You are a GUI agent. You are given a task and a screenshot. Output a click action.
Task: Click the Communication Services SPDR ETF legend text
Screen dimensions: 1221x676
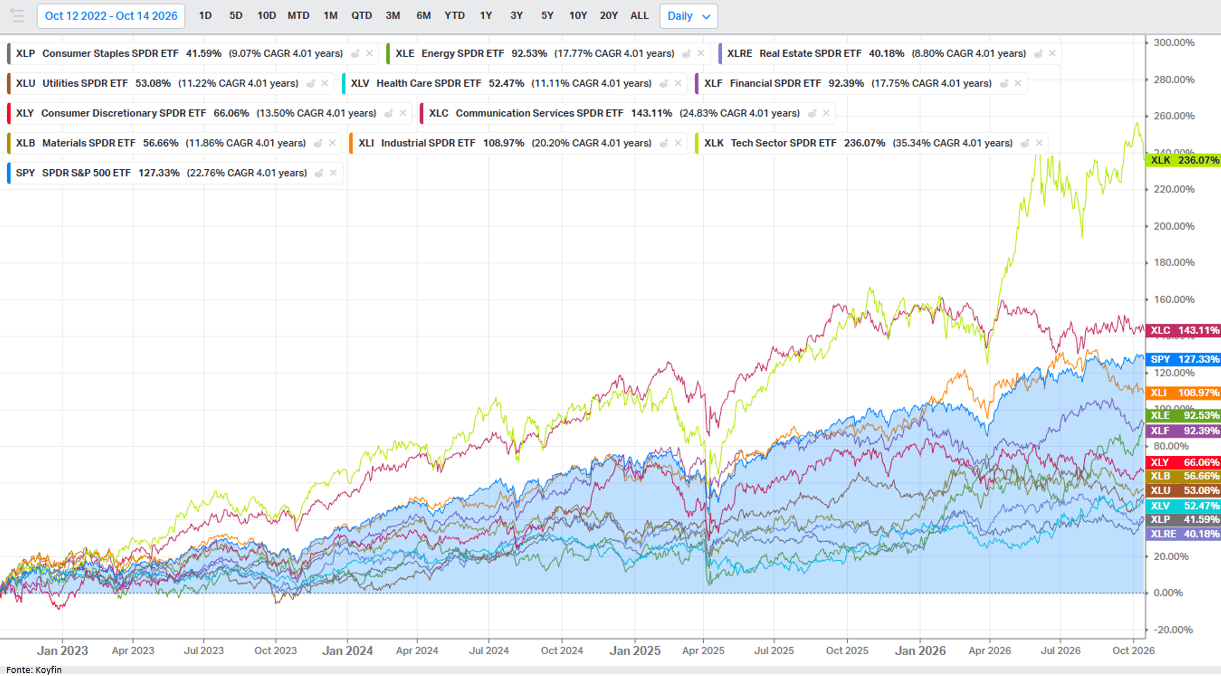pyautogui.click(x=539, y=113)
